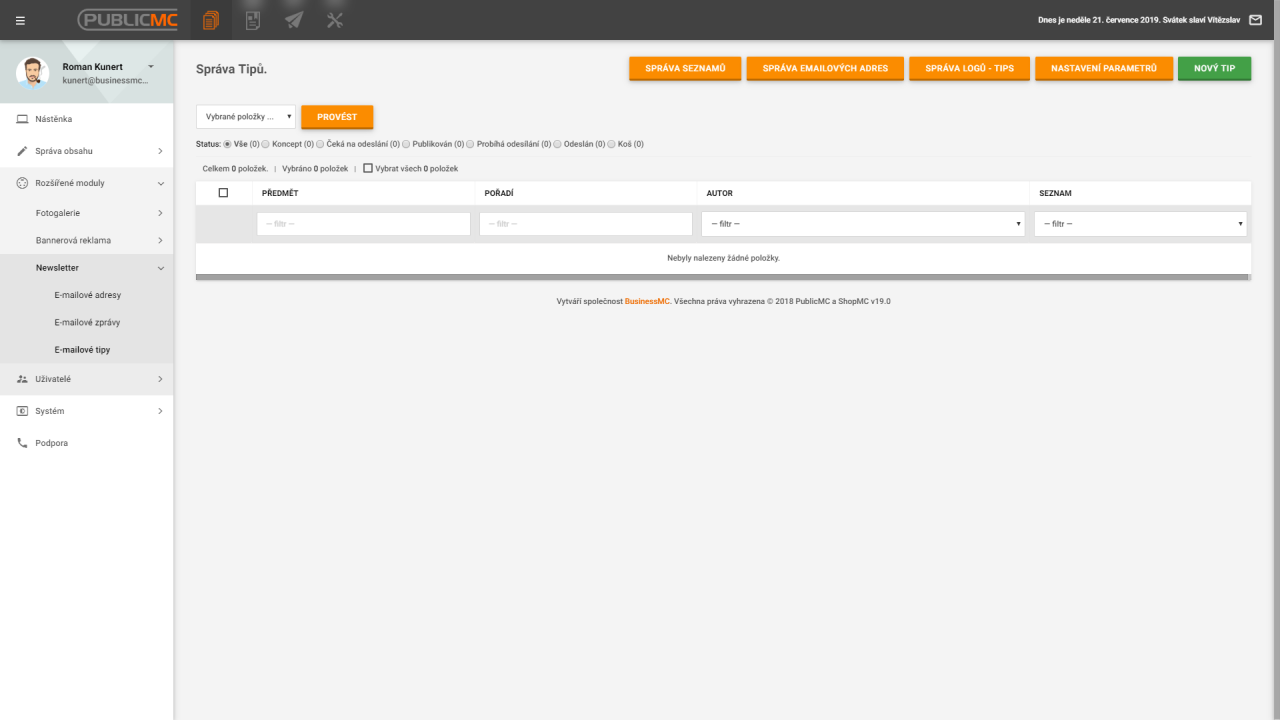This screenshot has height=720, width=1280.
Task: Click the icon beside Systém
Action: [x=22, y=411]
